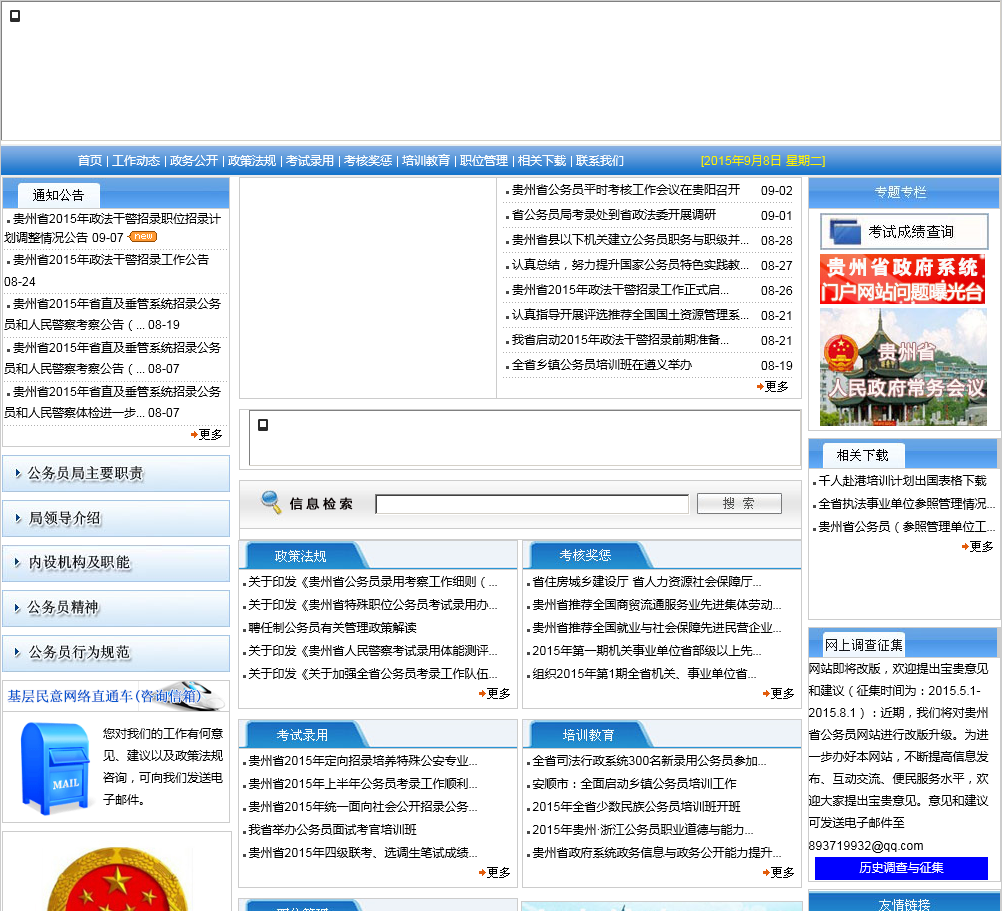Click the national emblem image at the bottom left

point(117,879)
